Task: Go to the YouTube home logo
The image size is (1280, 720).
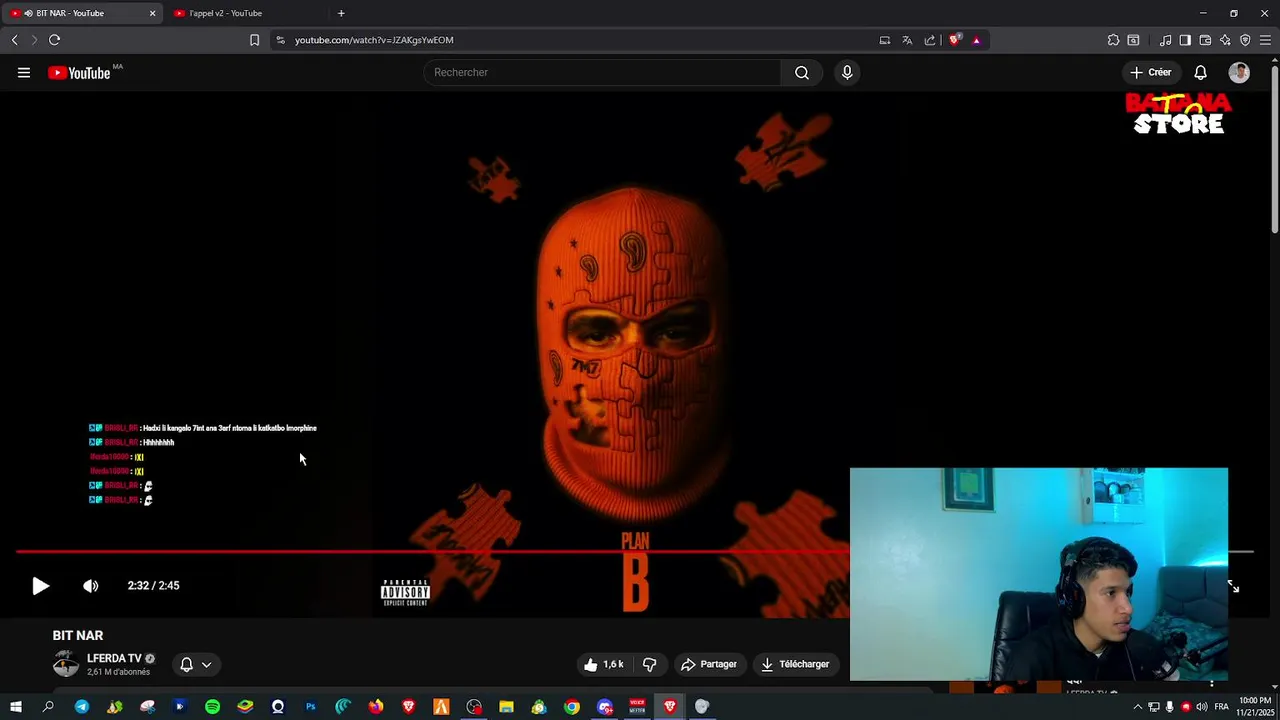Action: pos(79,72)
